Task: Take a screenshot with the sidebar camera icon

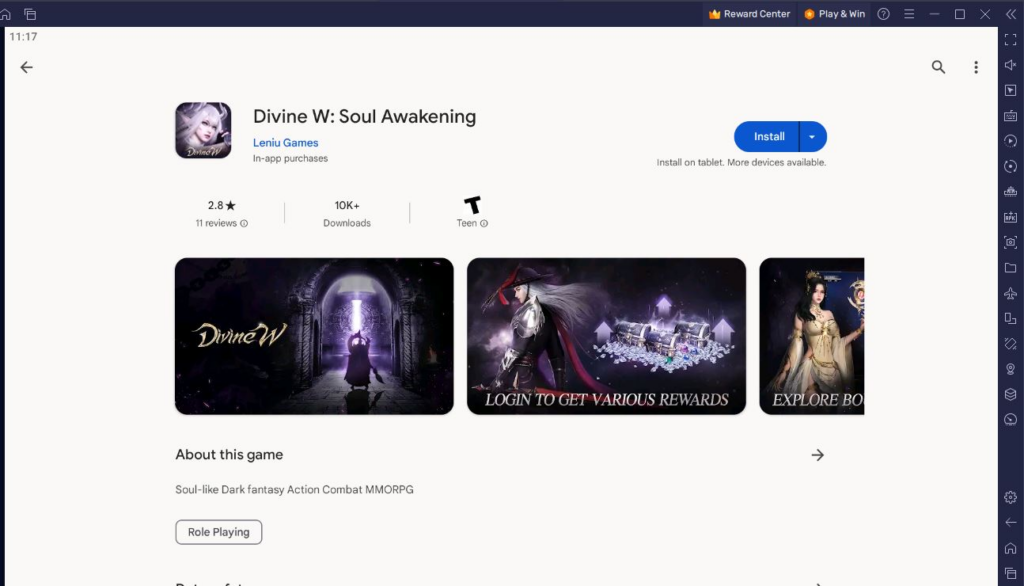Action: [1010, 240]
